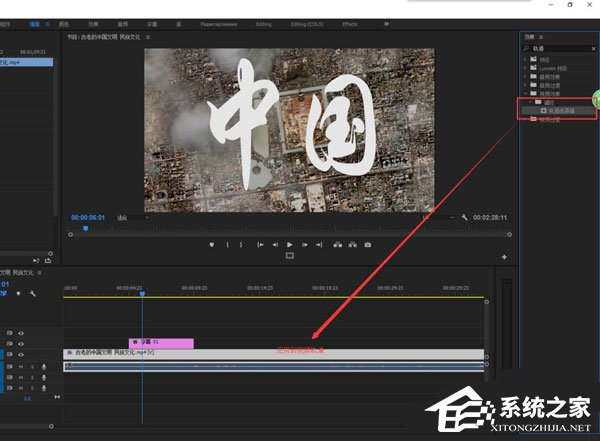Image resolution: width=600 pixels, height=441 pixels.
Task: Click the Program monitor scrubber playhead
Action: pyautogui.click(x=86, y=229)
